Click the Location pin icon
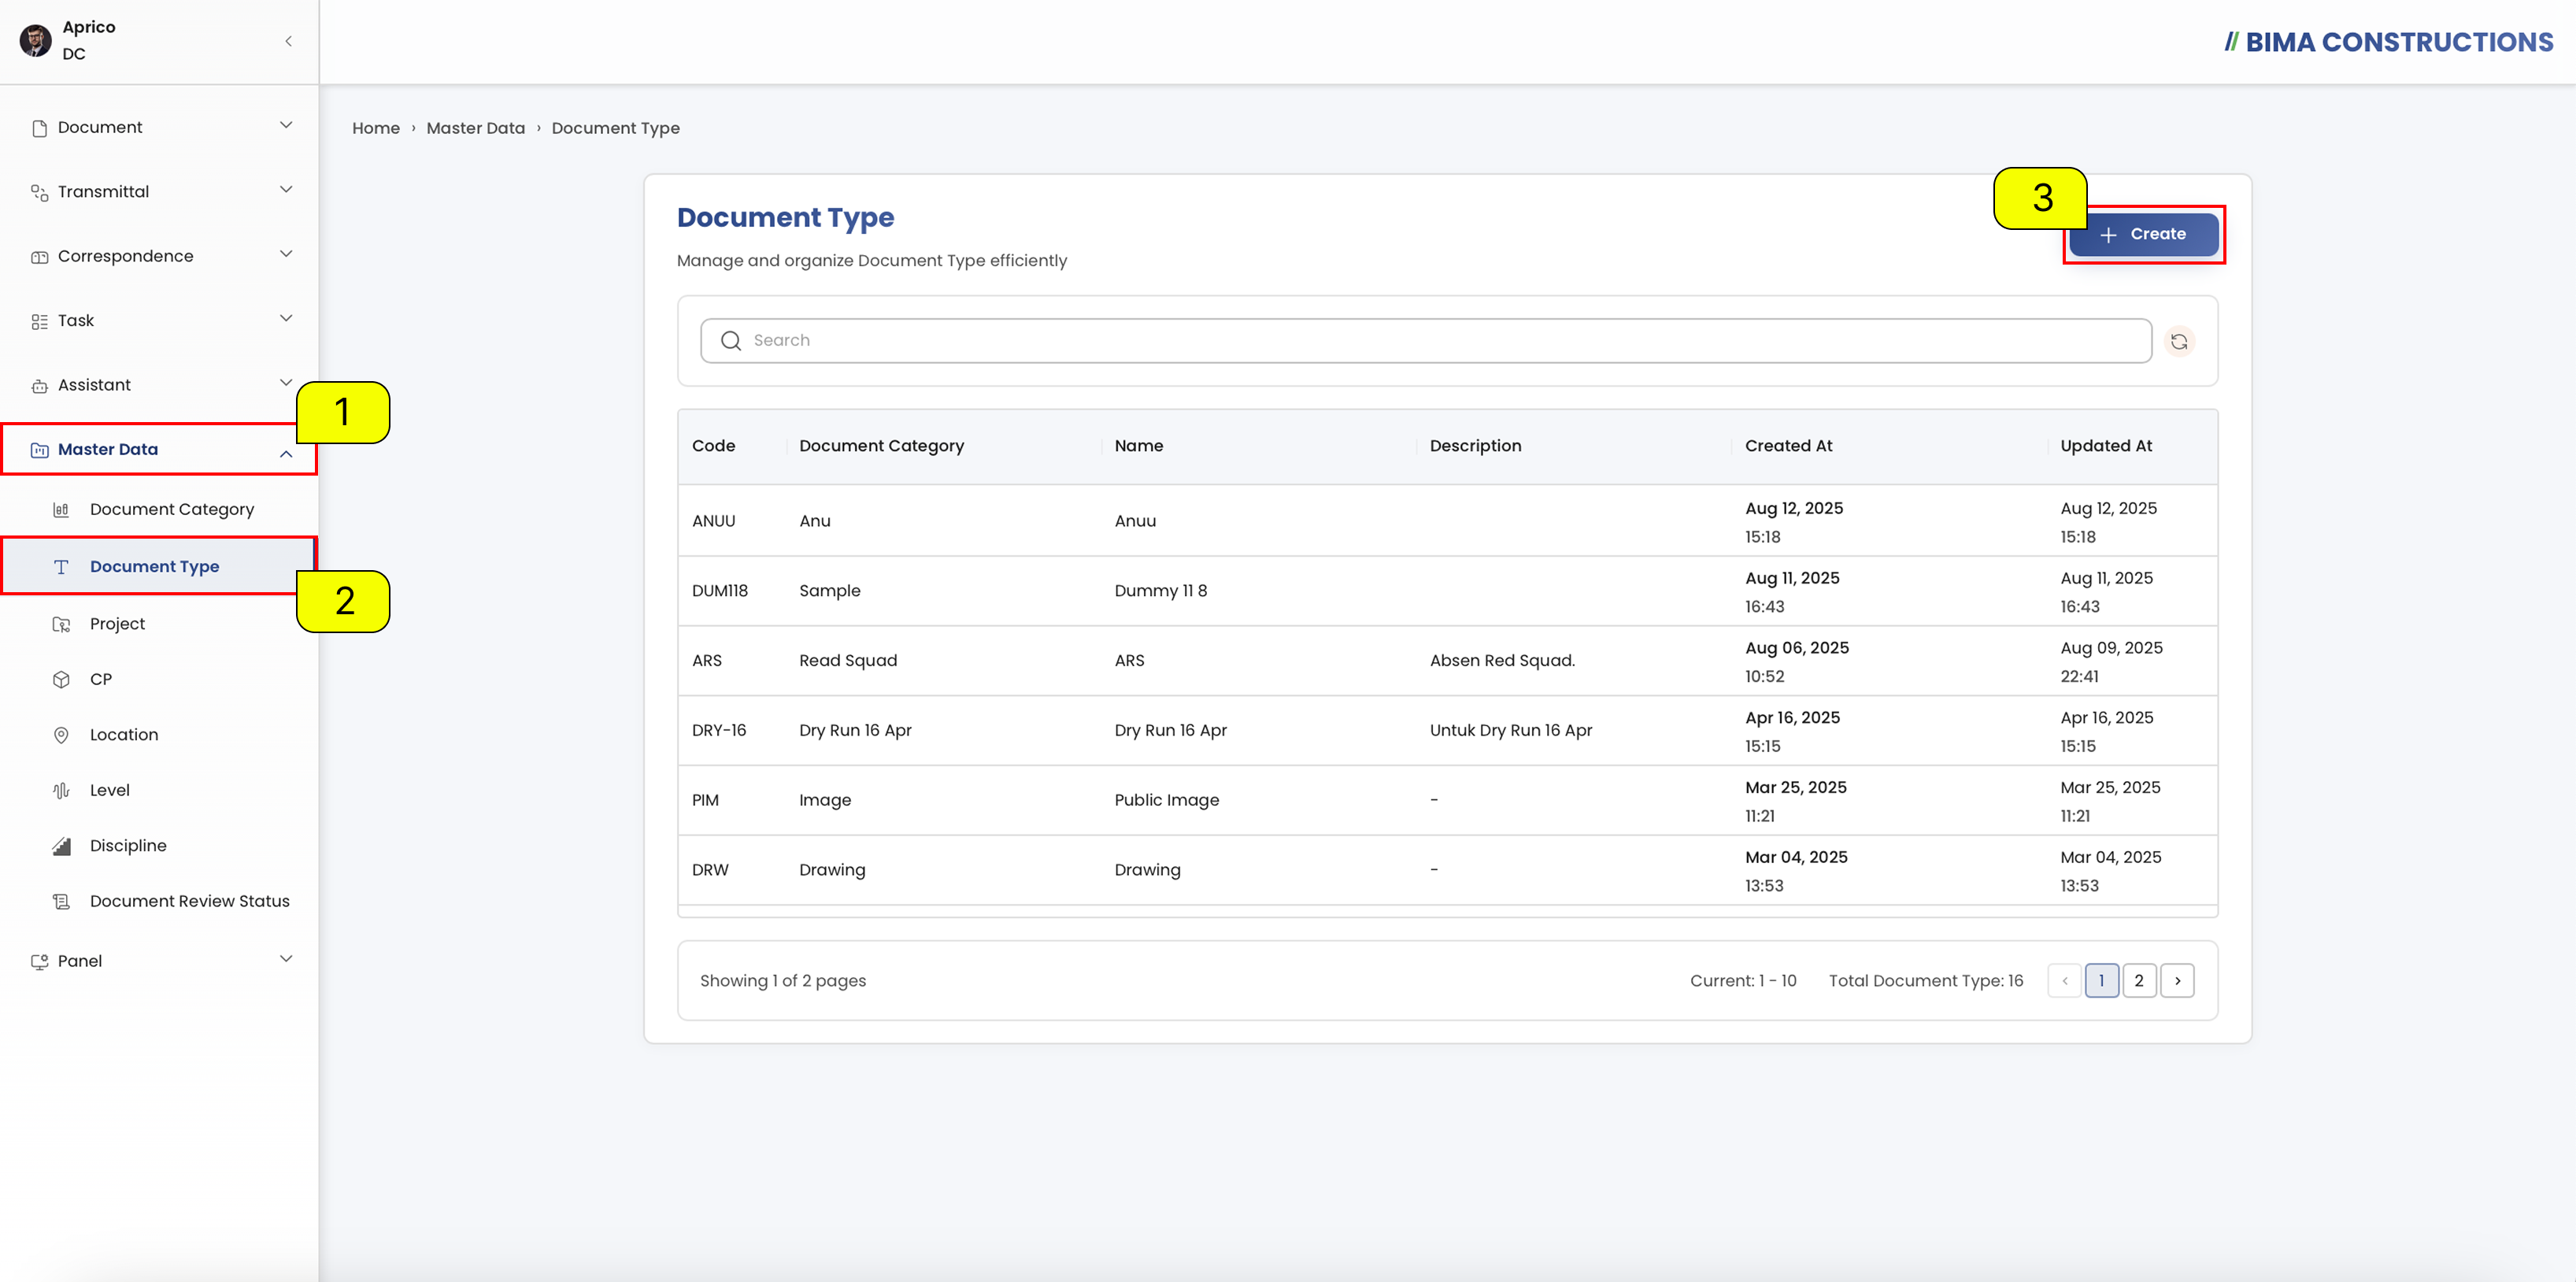Viewport: 2576px width, 1282px height. tap(61, 735)
